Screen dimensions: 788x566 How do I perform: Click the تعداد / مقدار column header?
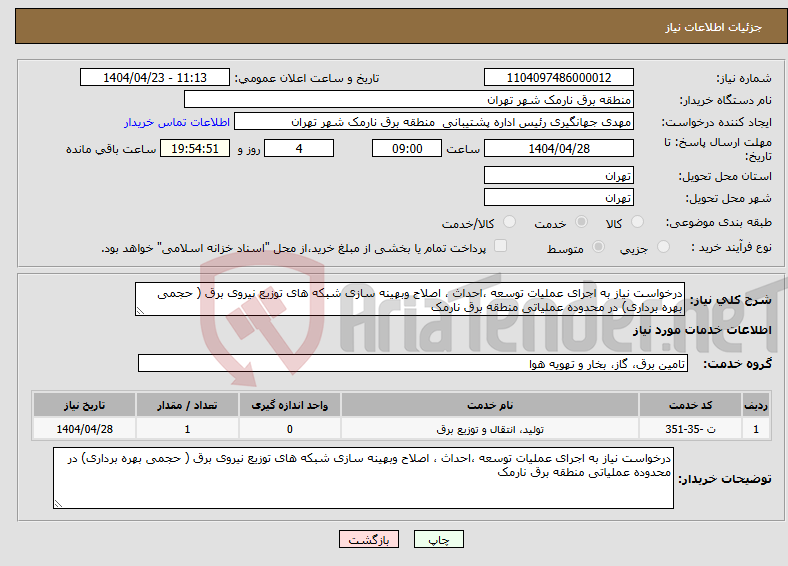(x=187, y=405)
